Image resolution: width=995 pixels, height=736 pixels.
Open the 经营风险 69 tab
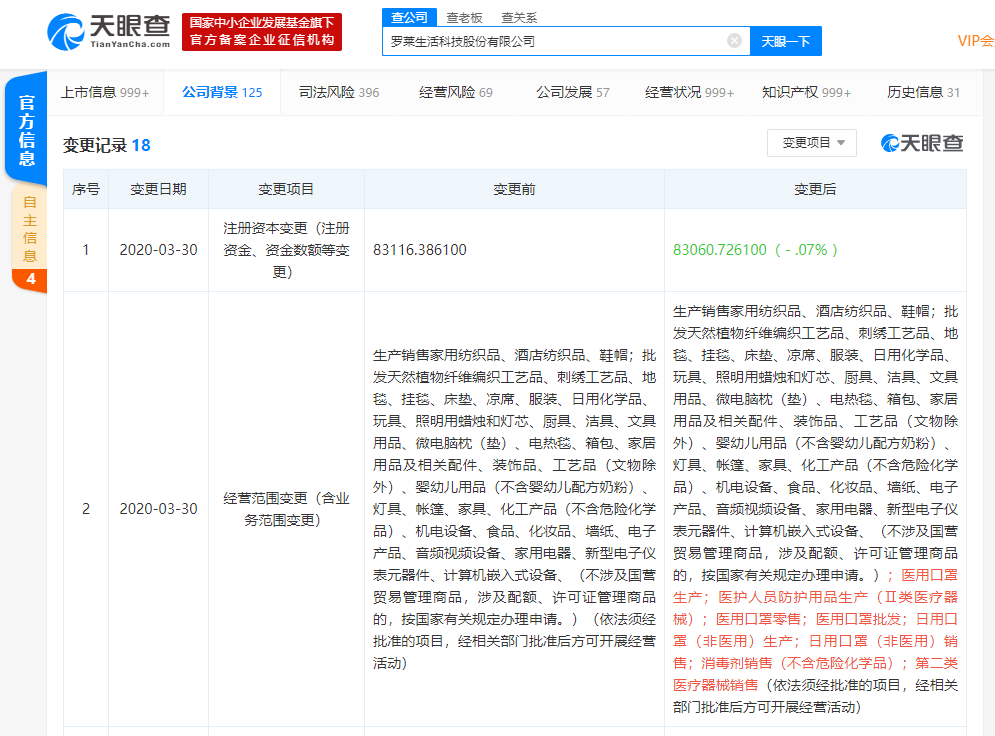point(456,93)
